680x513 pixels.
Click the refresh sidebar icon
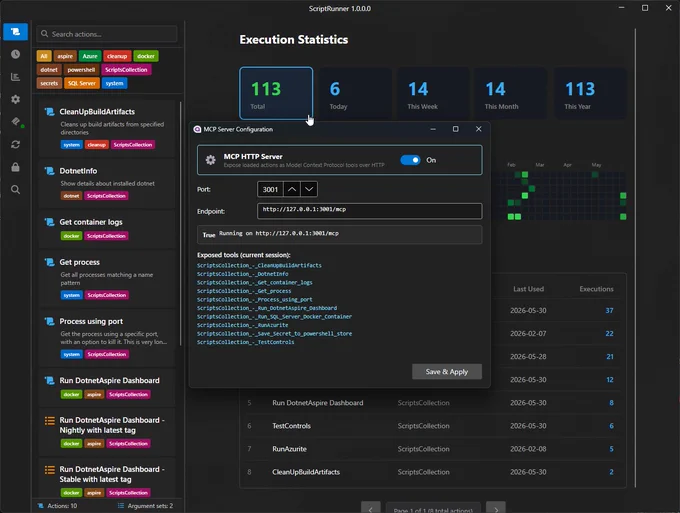[16, 144]
